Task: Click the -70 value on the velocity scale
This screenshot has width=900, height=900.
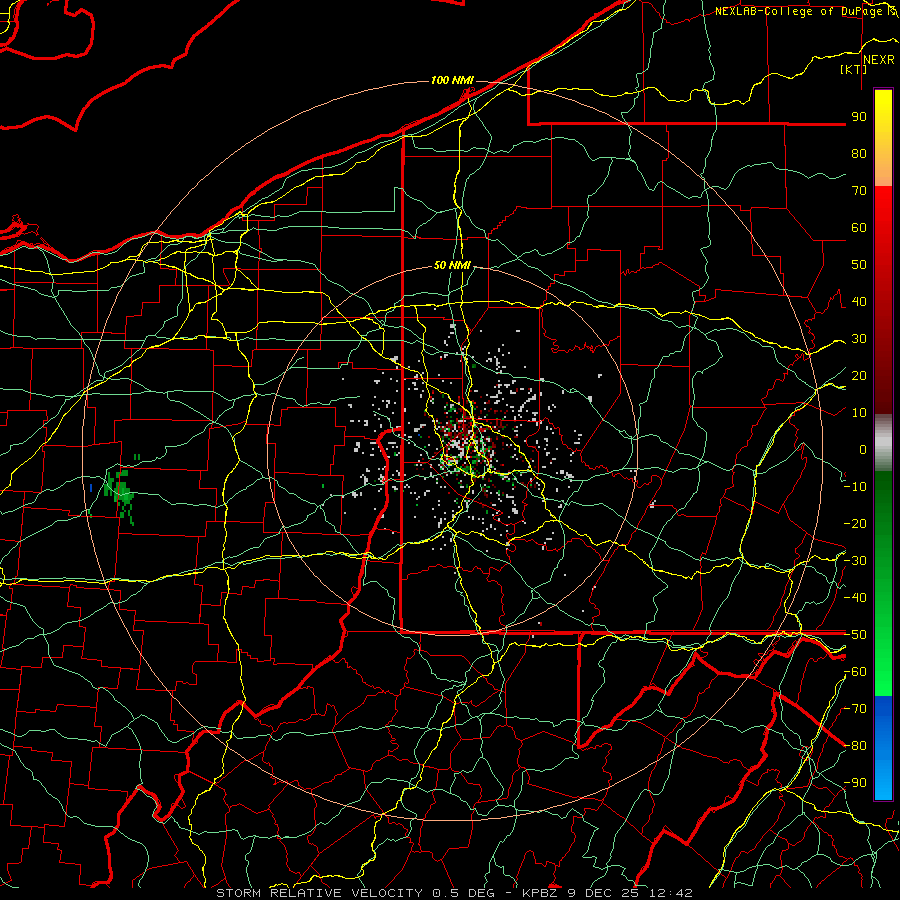Action: coord(855,709)
